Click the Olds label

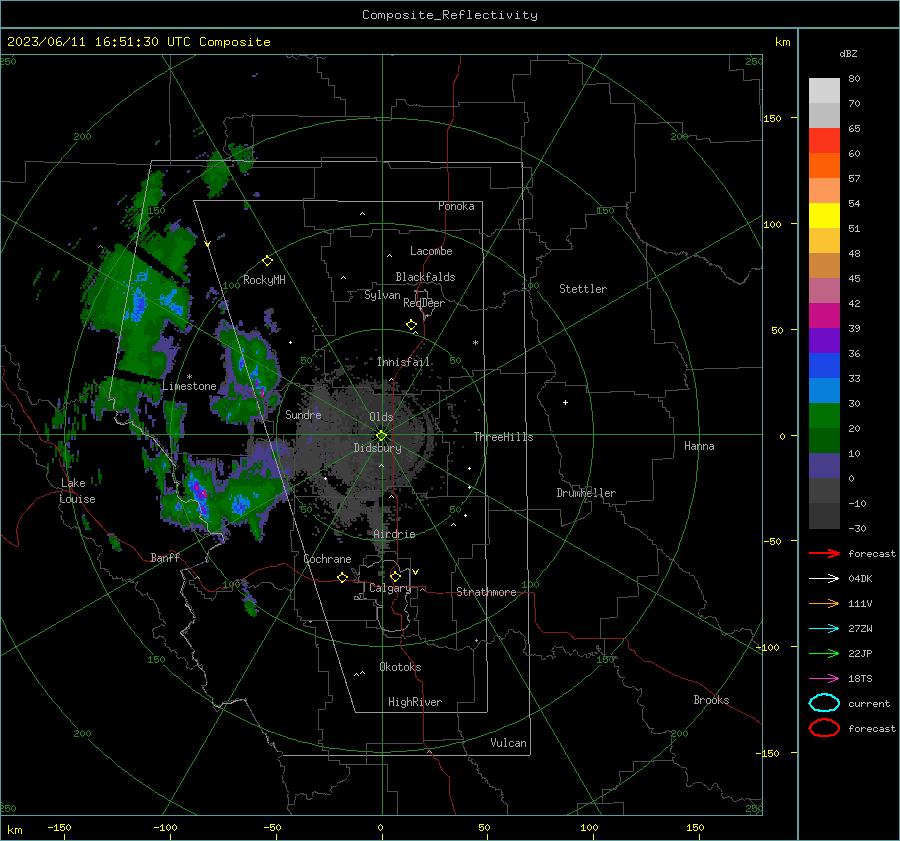click(x=381, y=417)
